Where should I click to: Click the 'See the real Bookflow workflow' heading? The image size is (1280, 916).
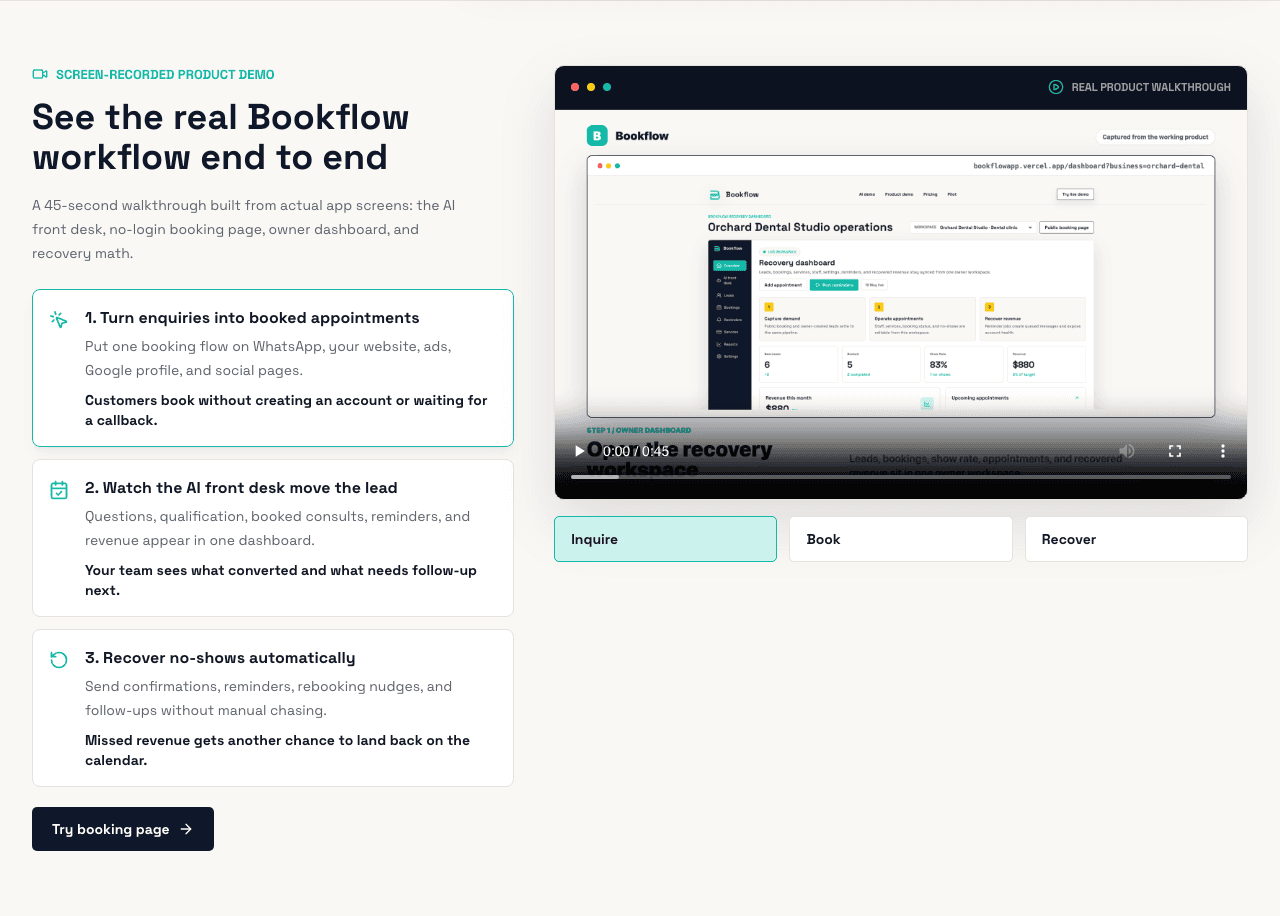click(x=221, y=137)
